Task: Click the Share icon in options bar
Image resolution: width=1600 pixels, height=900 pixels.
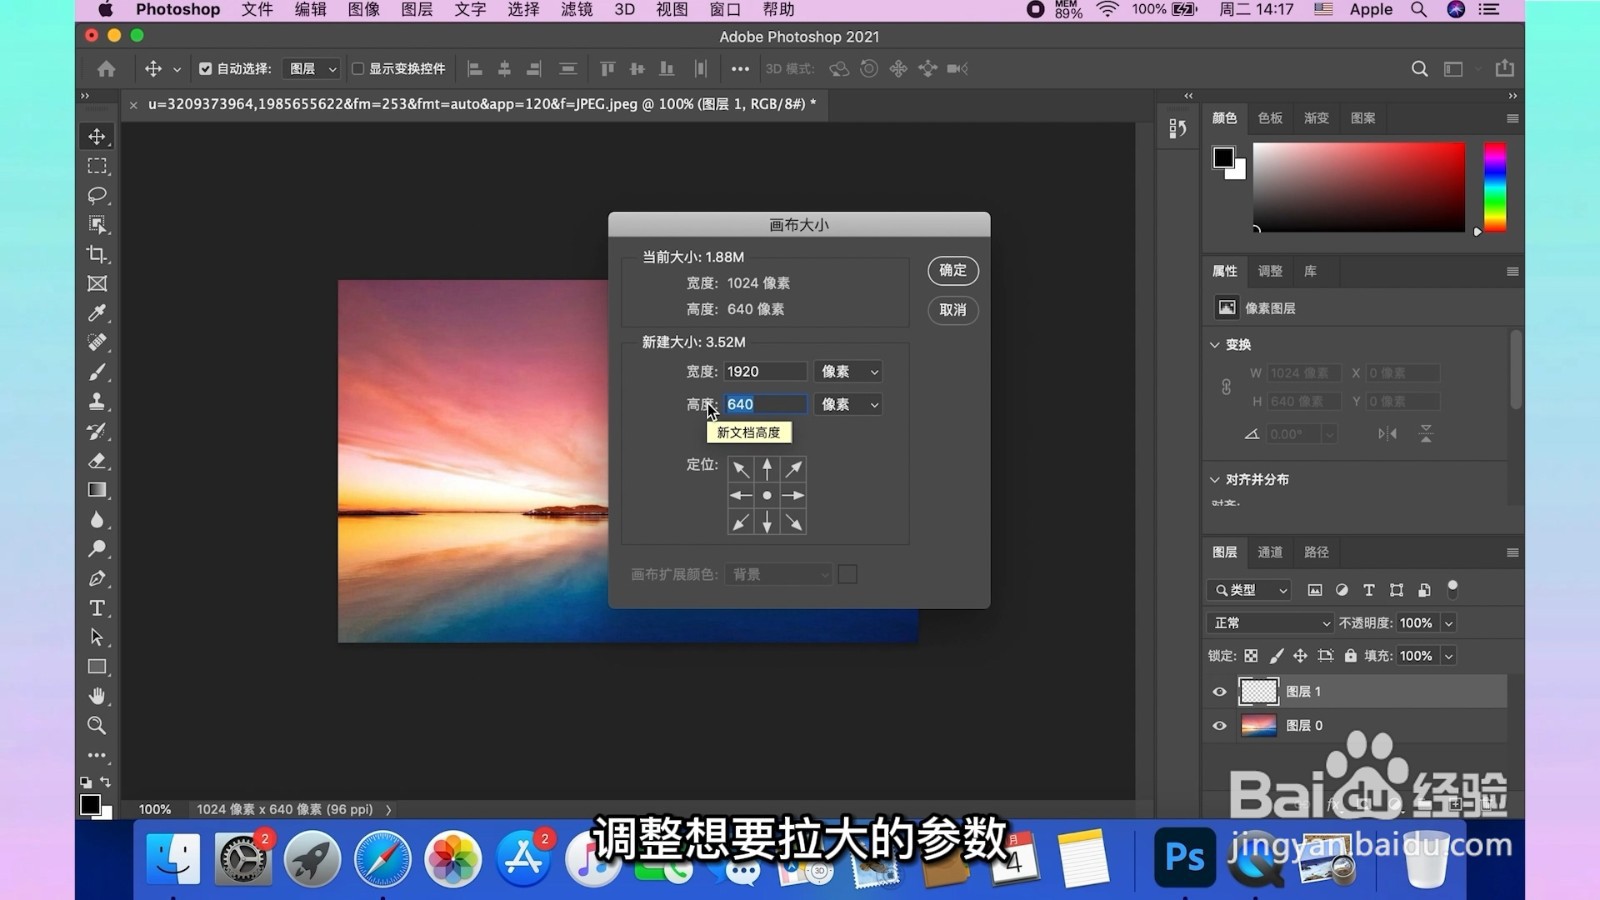Action: pyautogui.click(x=1504, y=68)
